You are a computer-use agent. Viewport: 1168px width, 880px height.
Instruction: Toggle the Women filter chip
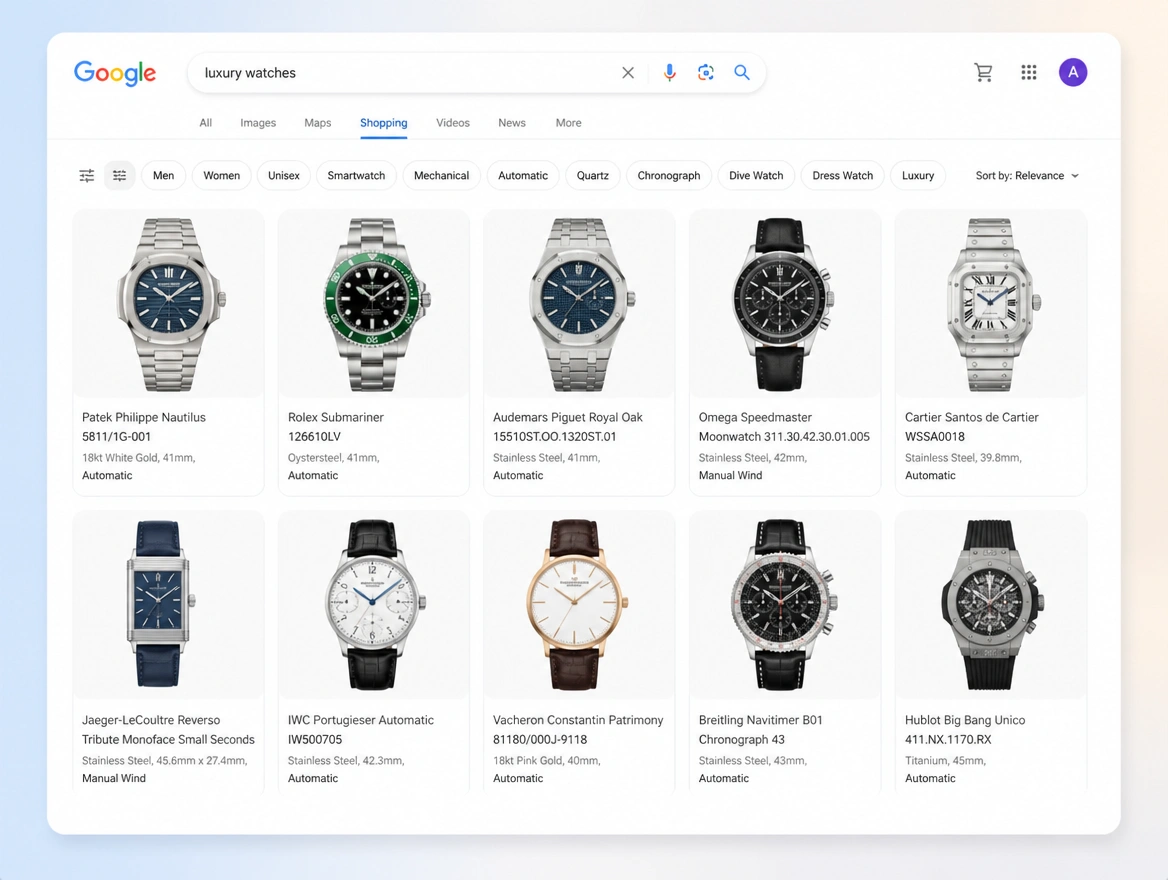tap(221, 176)
